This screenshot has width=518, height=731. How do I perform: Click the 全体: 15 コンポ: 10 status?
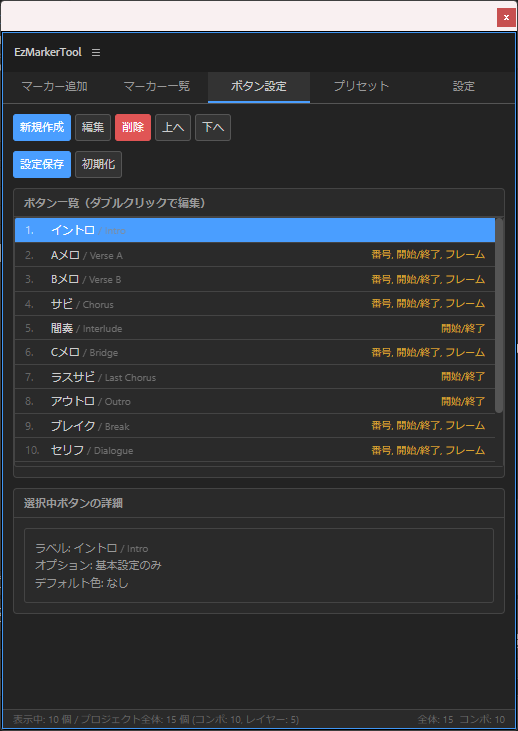click(461, 719)
